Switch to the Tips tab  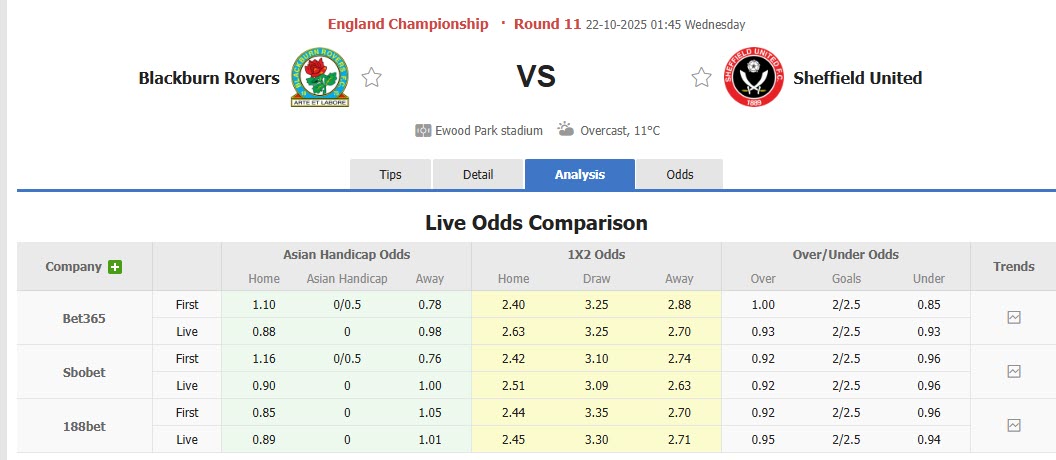(391, 174)
